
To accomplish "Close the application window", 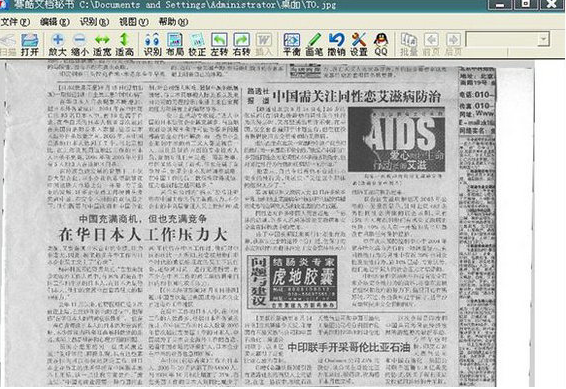I will [552, 4].
